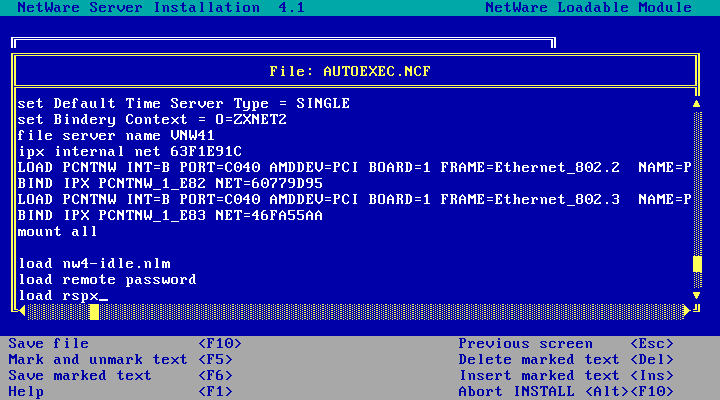Click 'Abort INSTALL' Alt+F10 hint
This screenshot has height=400, width=720.
[566, 392]
